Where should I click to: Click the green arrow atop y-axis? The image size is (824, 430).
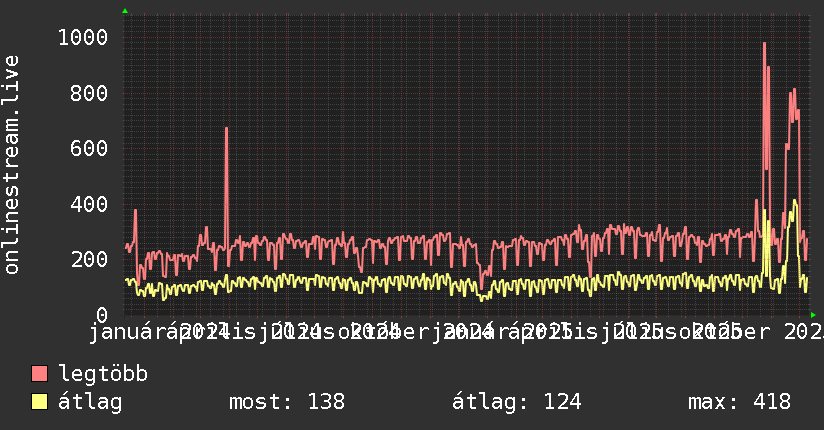point(125,11)
